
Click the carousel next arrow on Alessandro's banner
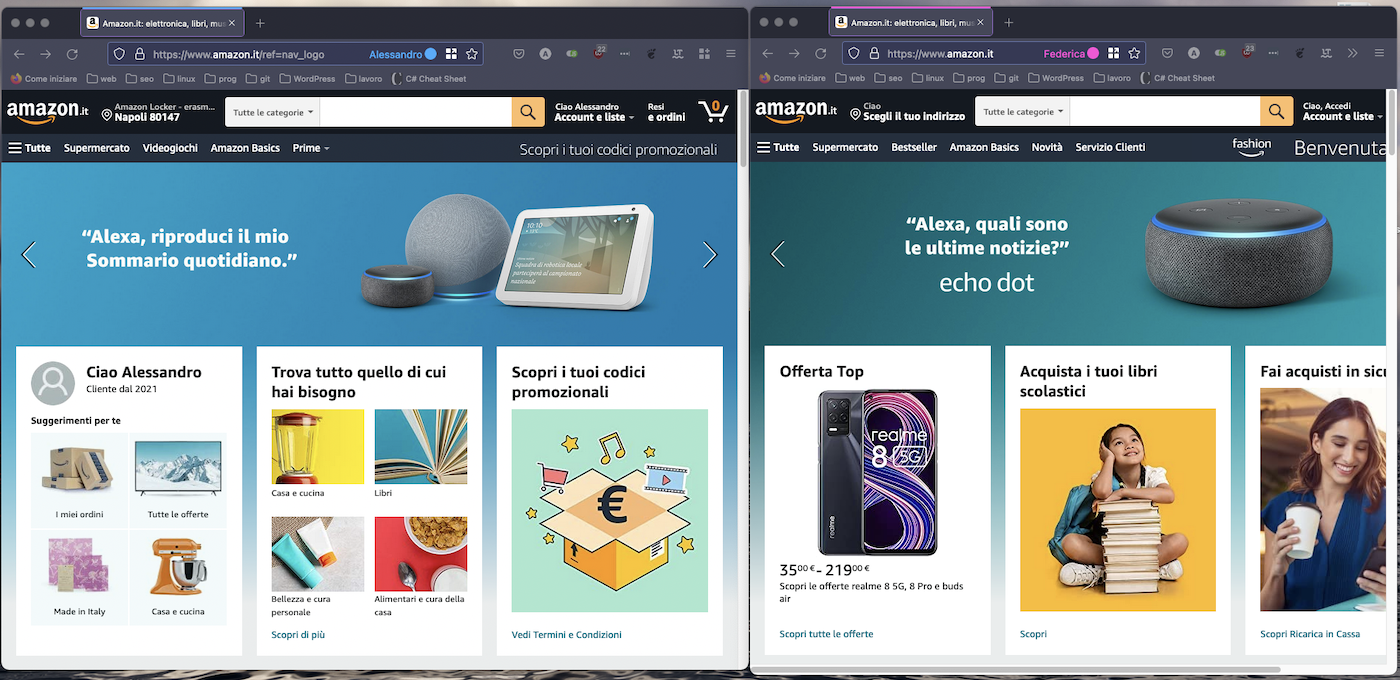tap(710, 255)
